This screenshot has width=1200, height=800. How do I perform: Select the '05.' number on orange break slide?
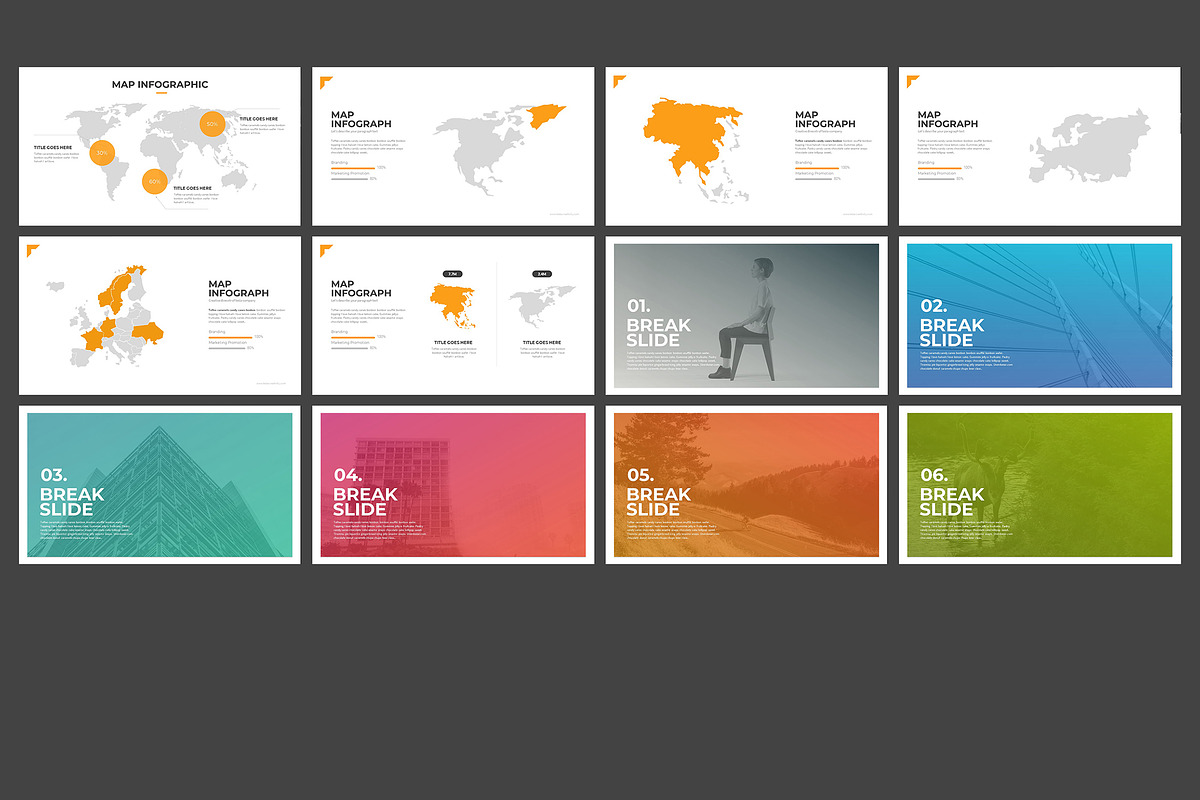point(641,476)
